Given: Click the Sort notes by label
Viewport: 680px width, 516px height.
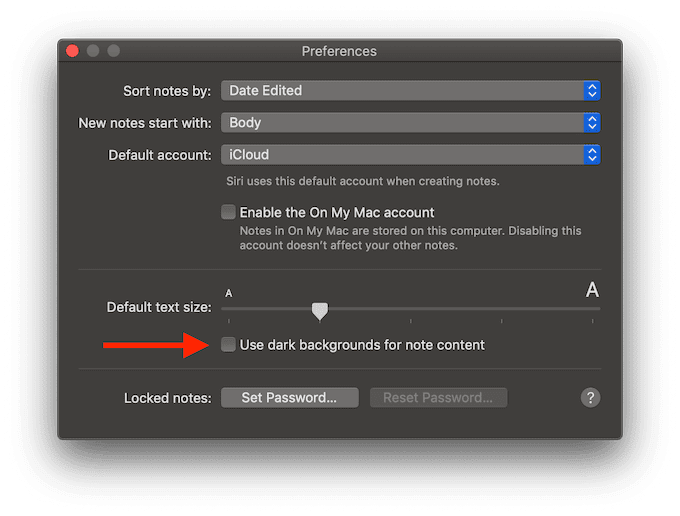Looking at the screenshot, I should 167,91.
